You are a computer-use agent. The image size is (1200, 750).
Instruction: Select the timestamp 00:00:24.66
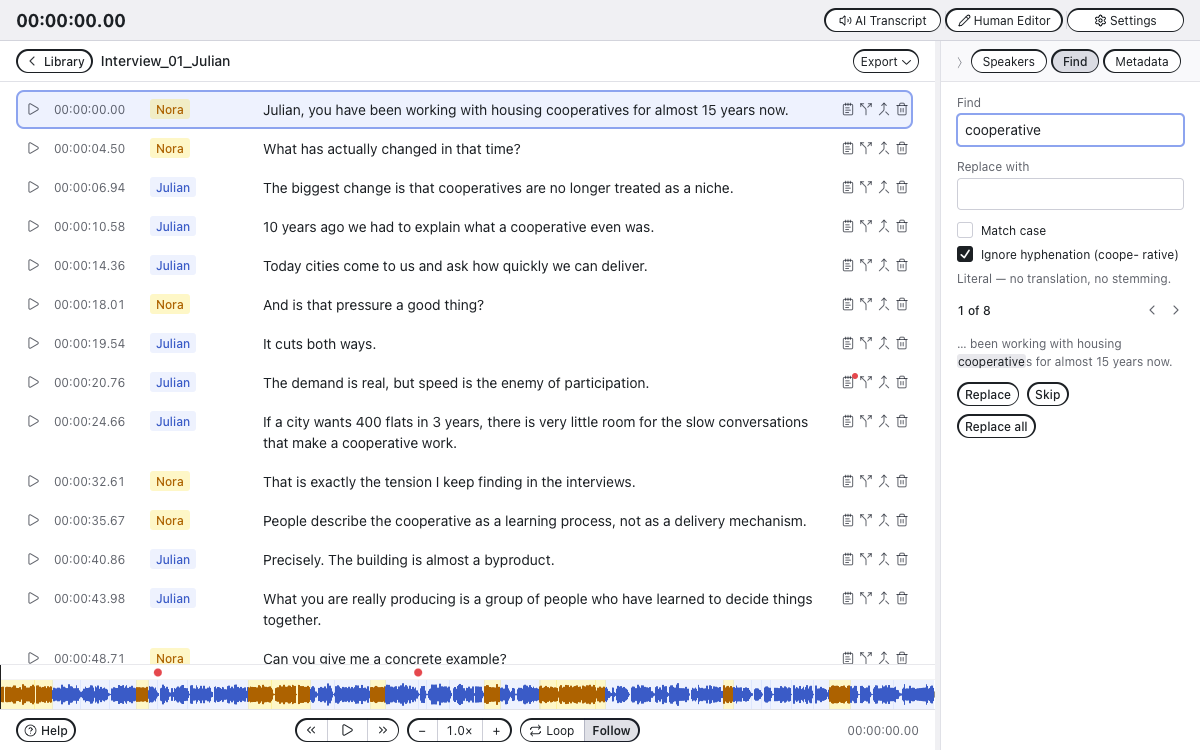[x=90, y=421]
